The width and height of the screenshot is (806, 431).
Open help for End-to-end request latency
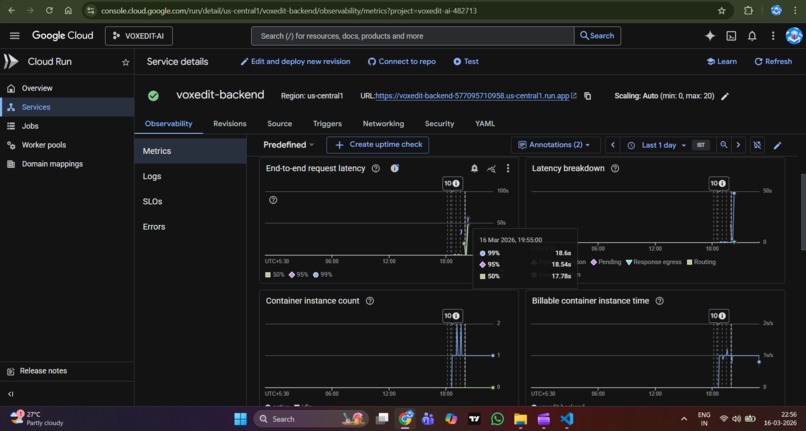click(376, 168)
